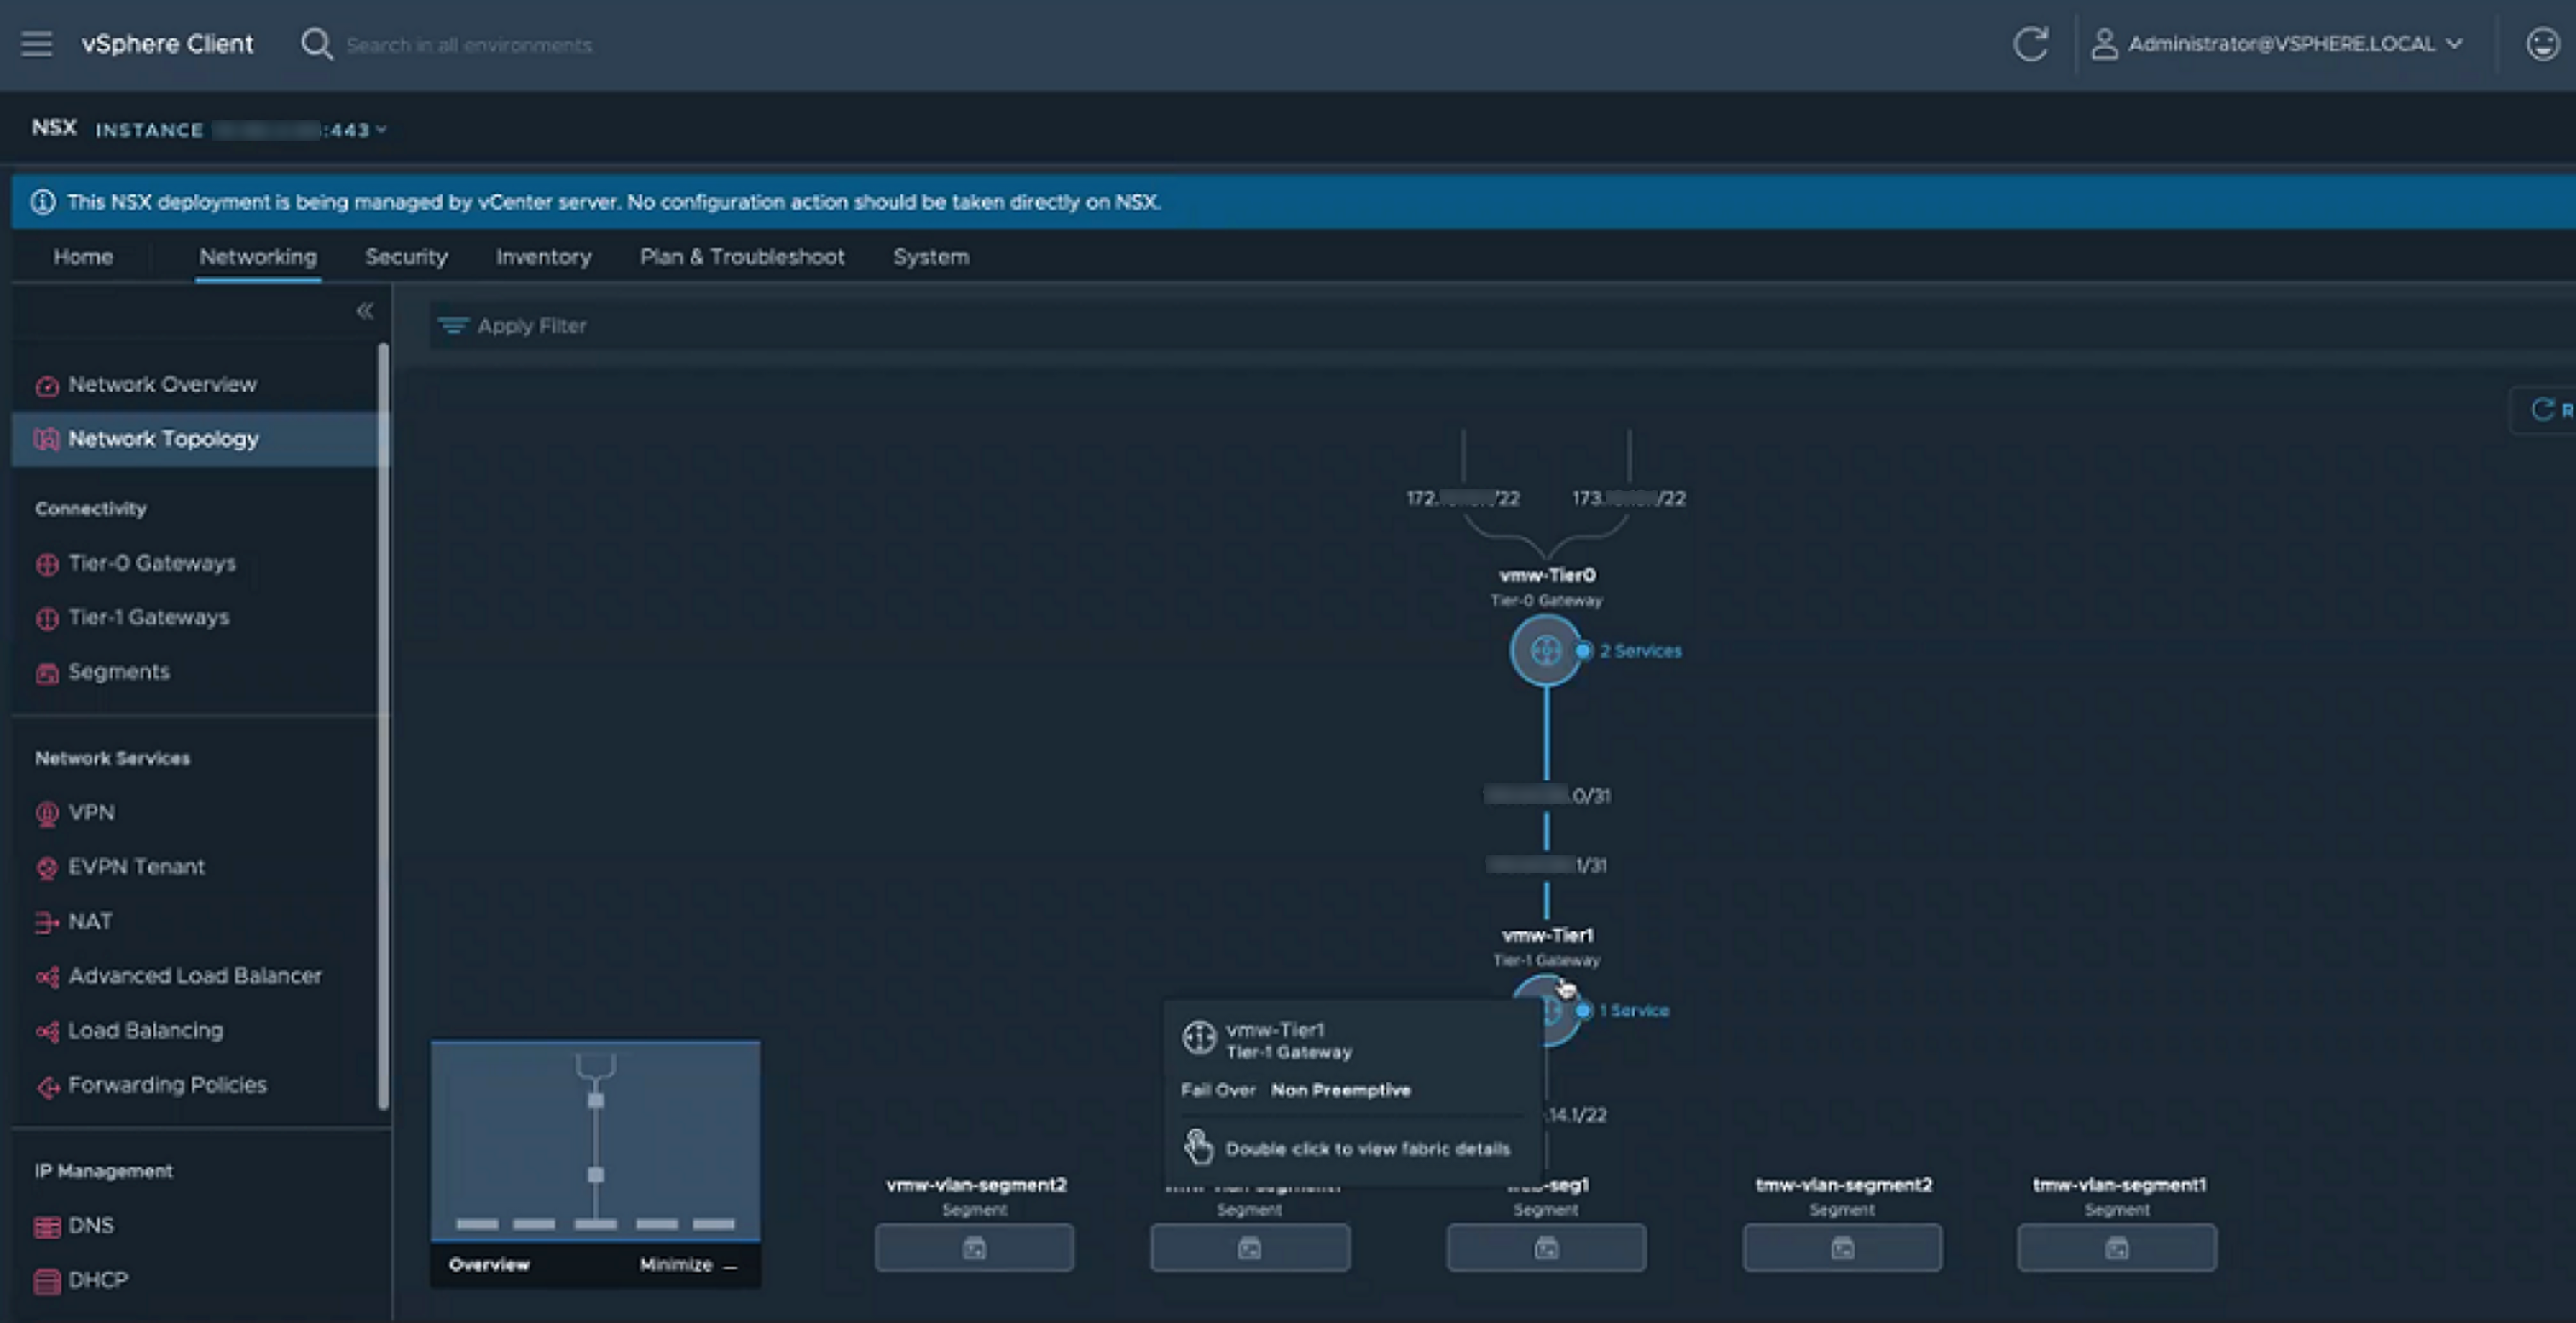
Task: Click the search magnifier icon
Action: [x=316, y=44]
